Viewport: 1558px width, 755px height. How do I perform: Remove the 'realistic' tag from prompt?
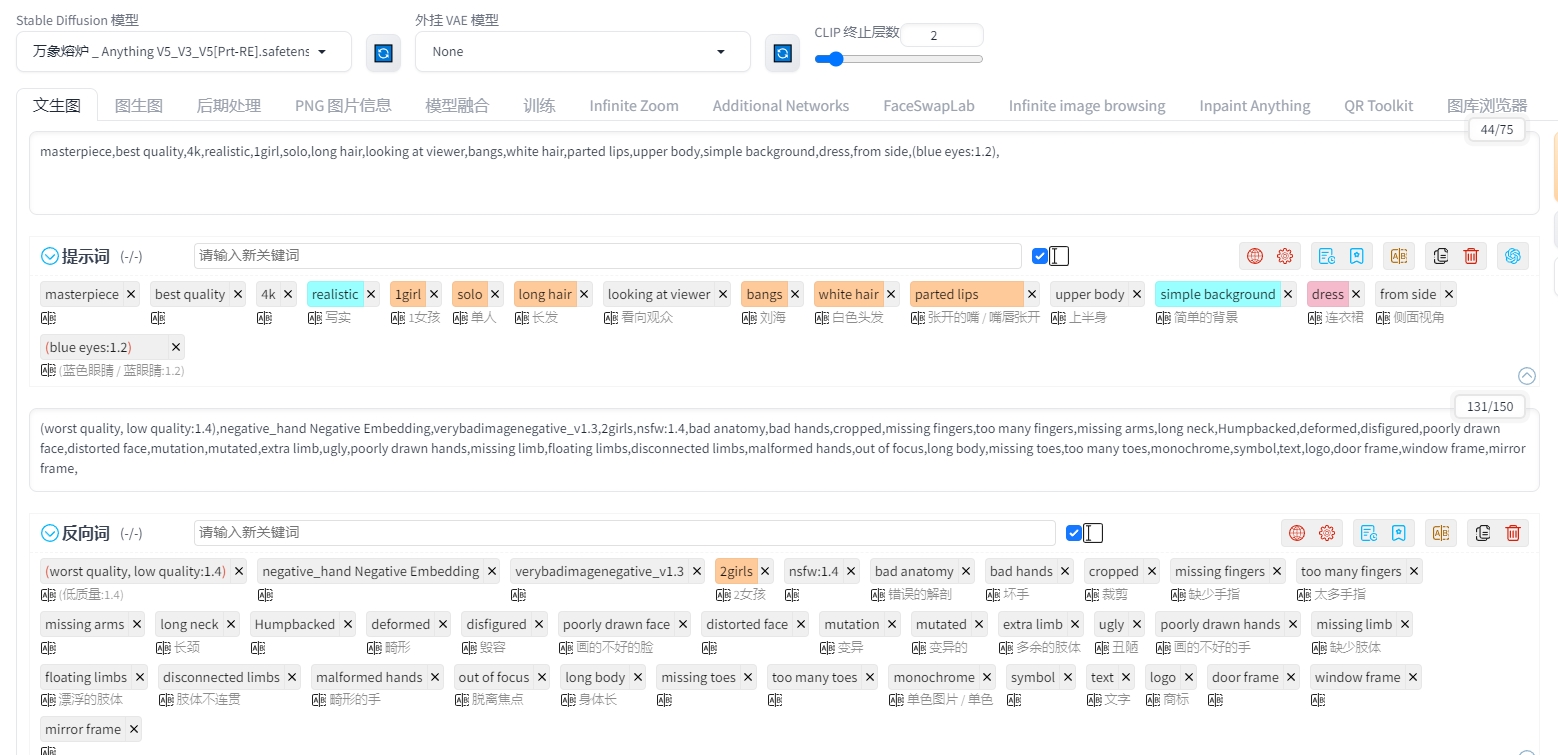coord(372,294)
